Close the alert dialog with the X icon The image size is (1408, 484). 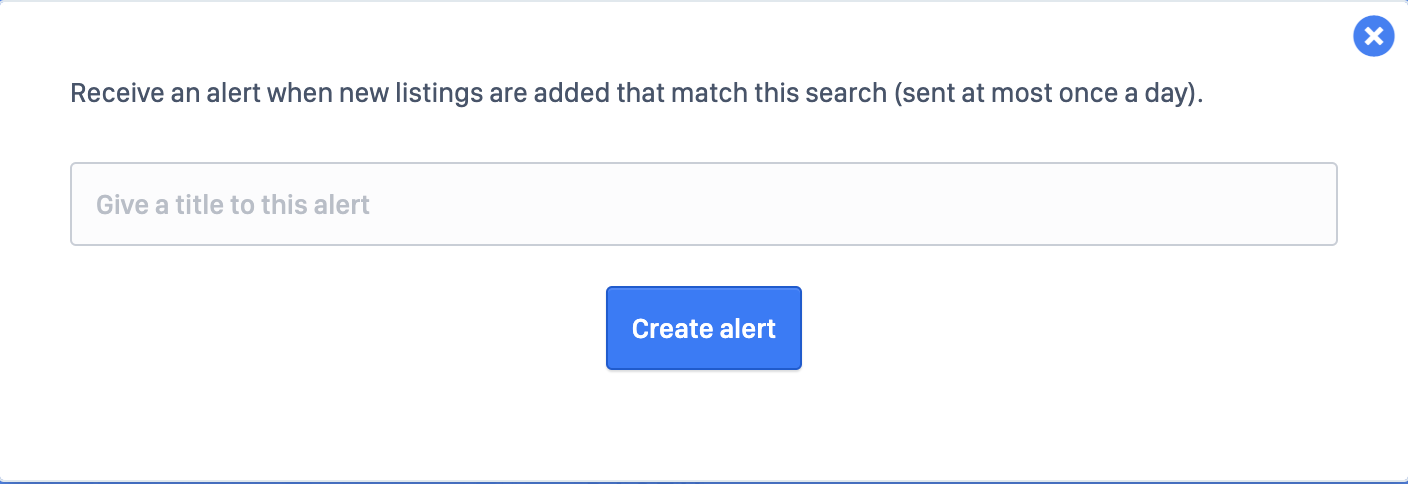(x=1373, y=37)
